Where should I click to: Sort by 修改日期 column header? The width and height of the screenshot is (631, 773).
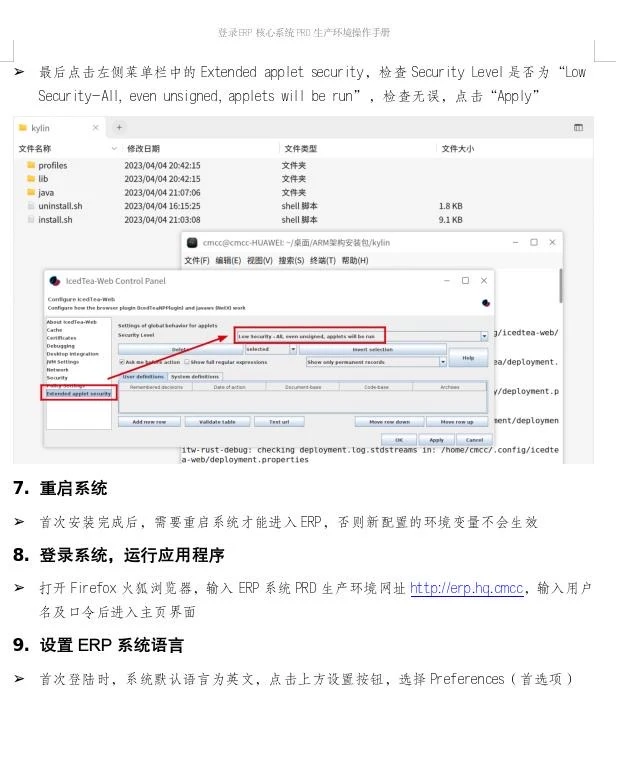pyautogui.click(x=143, y=148)
